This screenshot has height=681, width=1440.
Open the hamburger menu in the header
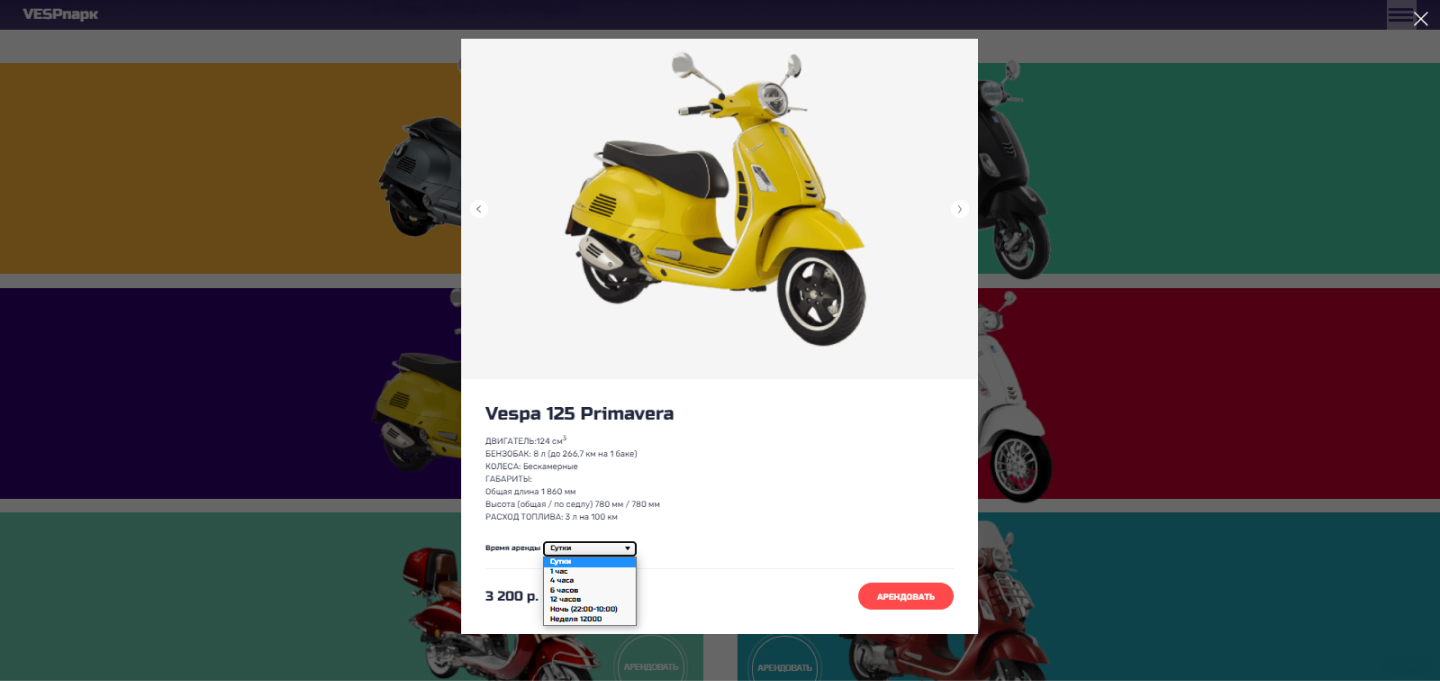1400,15
